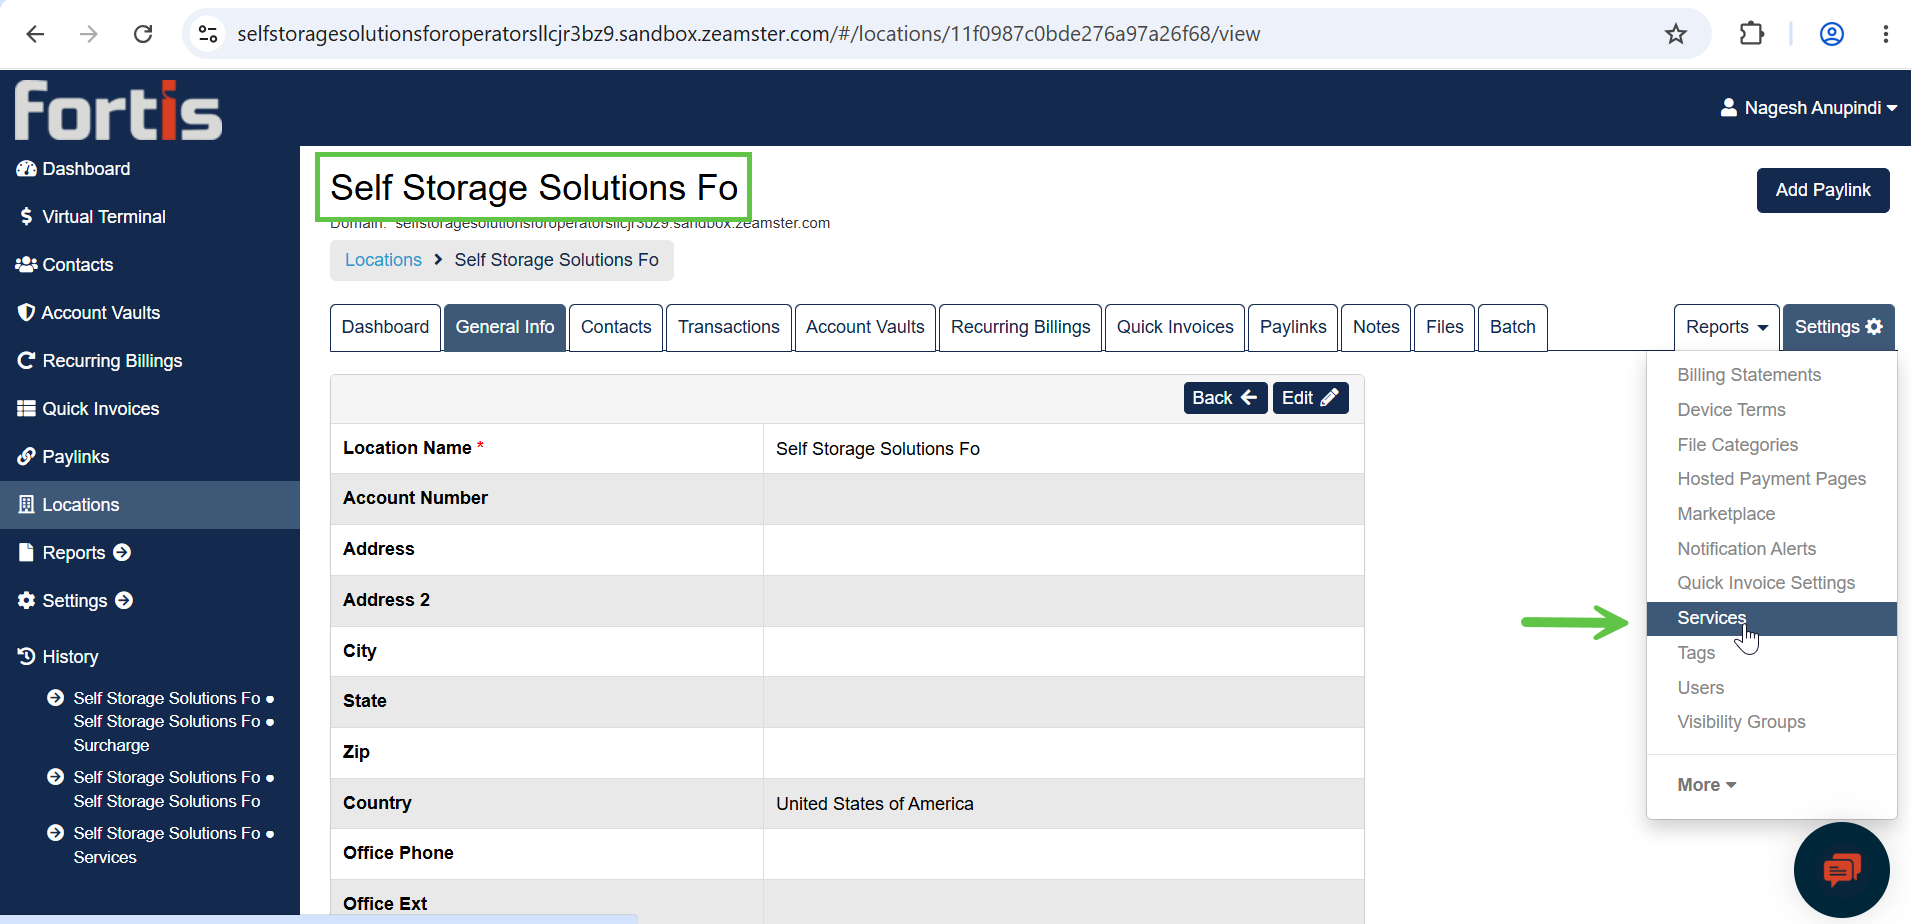Select Locations in left sidebar
This screenshot has width=1911, height=924.
point(150,505)
